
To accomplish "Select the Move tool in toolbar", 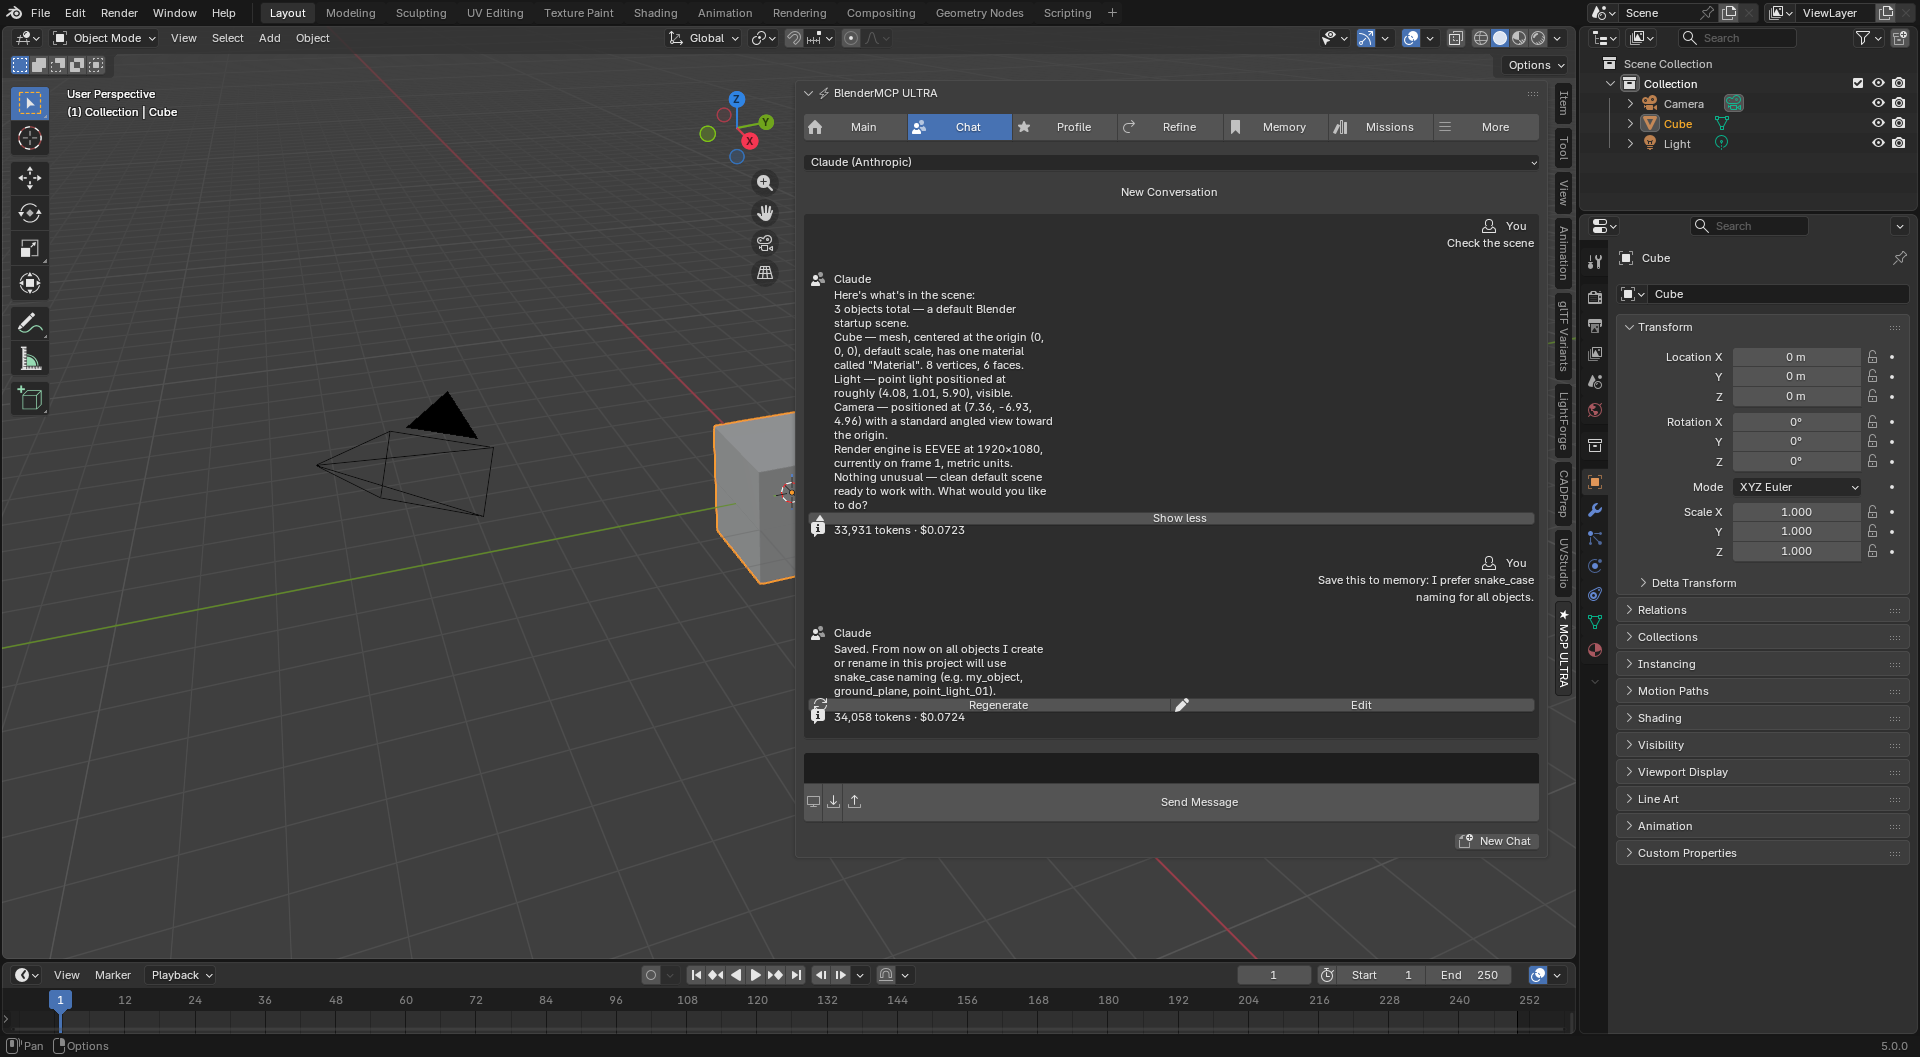I will tap(30, 178).
